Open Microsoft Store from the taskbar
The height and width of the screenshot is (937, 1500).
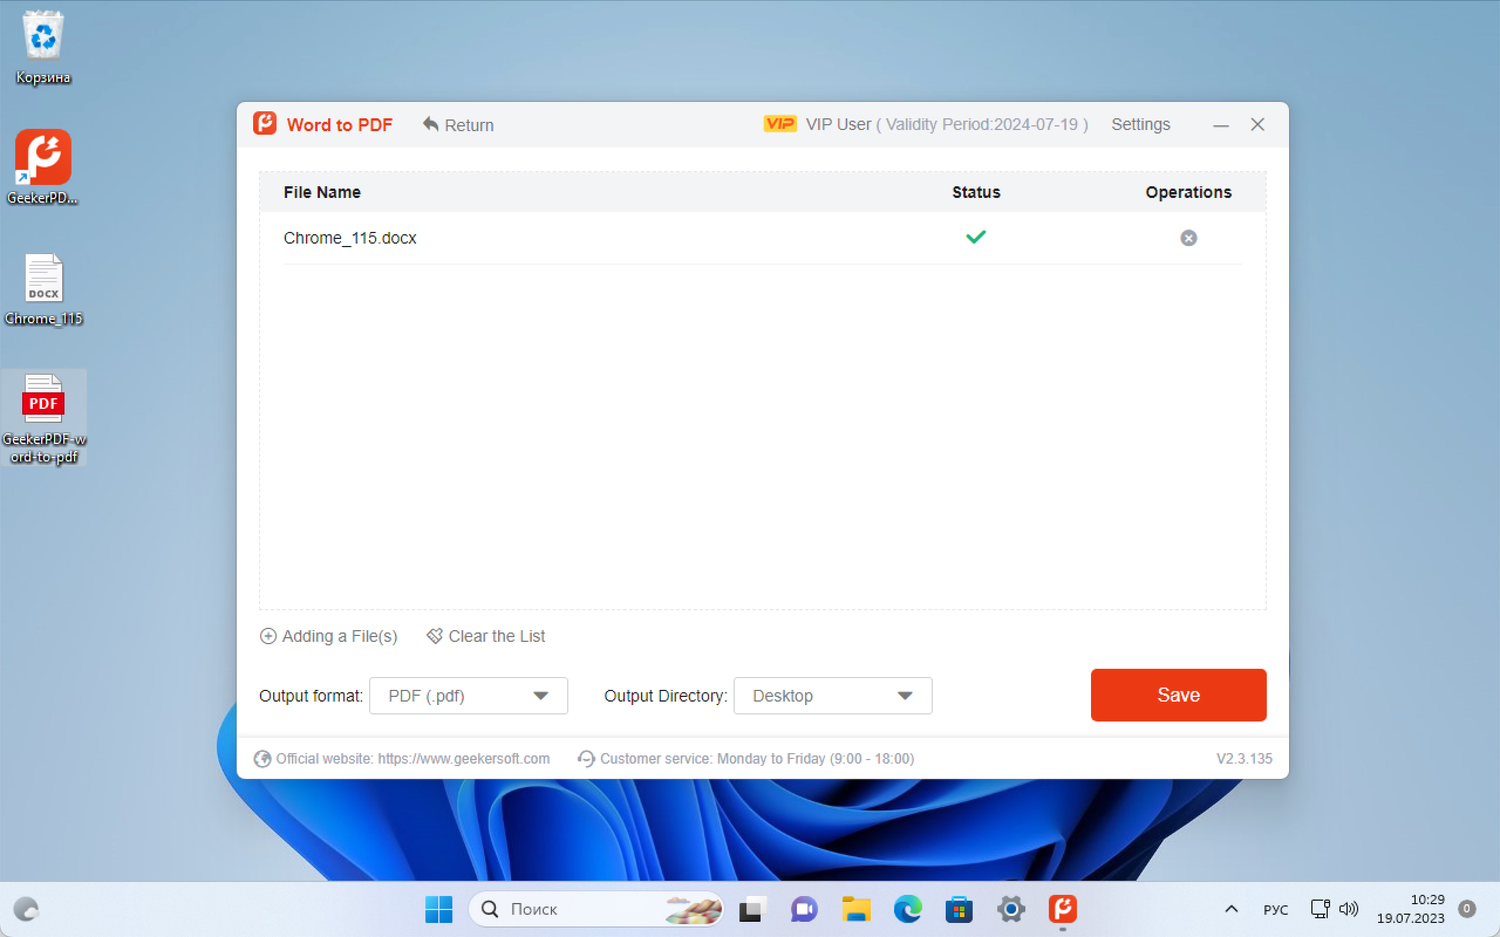(x=960, y=909)
